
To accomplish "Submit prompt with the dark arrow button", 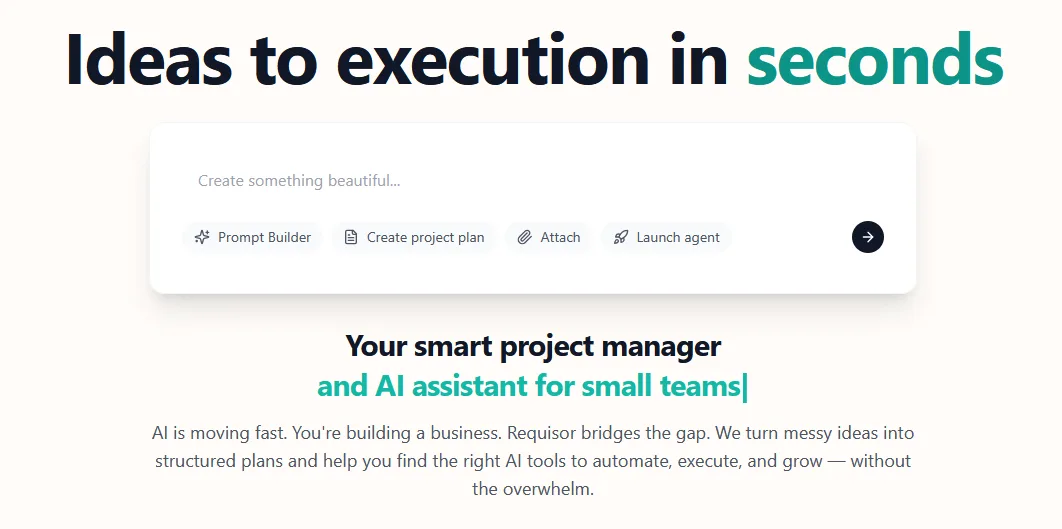I will pyautogui.click(x=868, y=237).
